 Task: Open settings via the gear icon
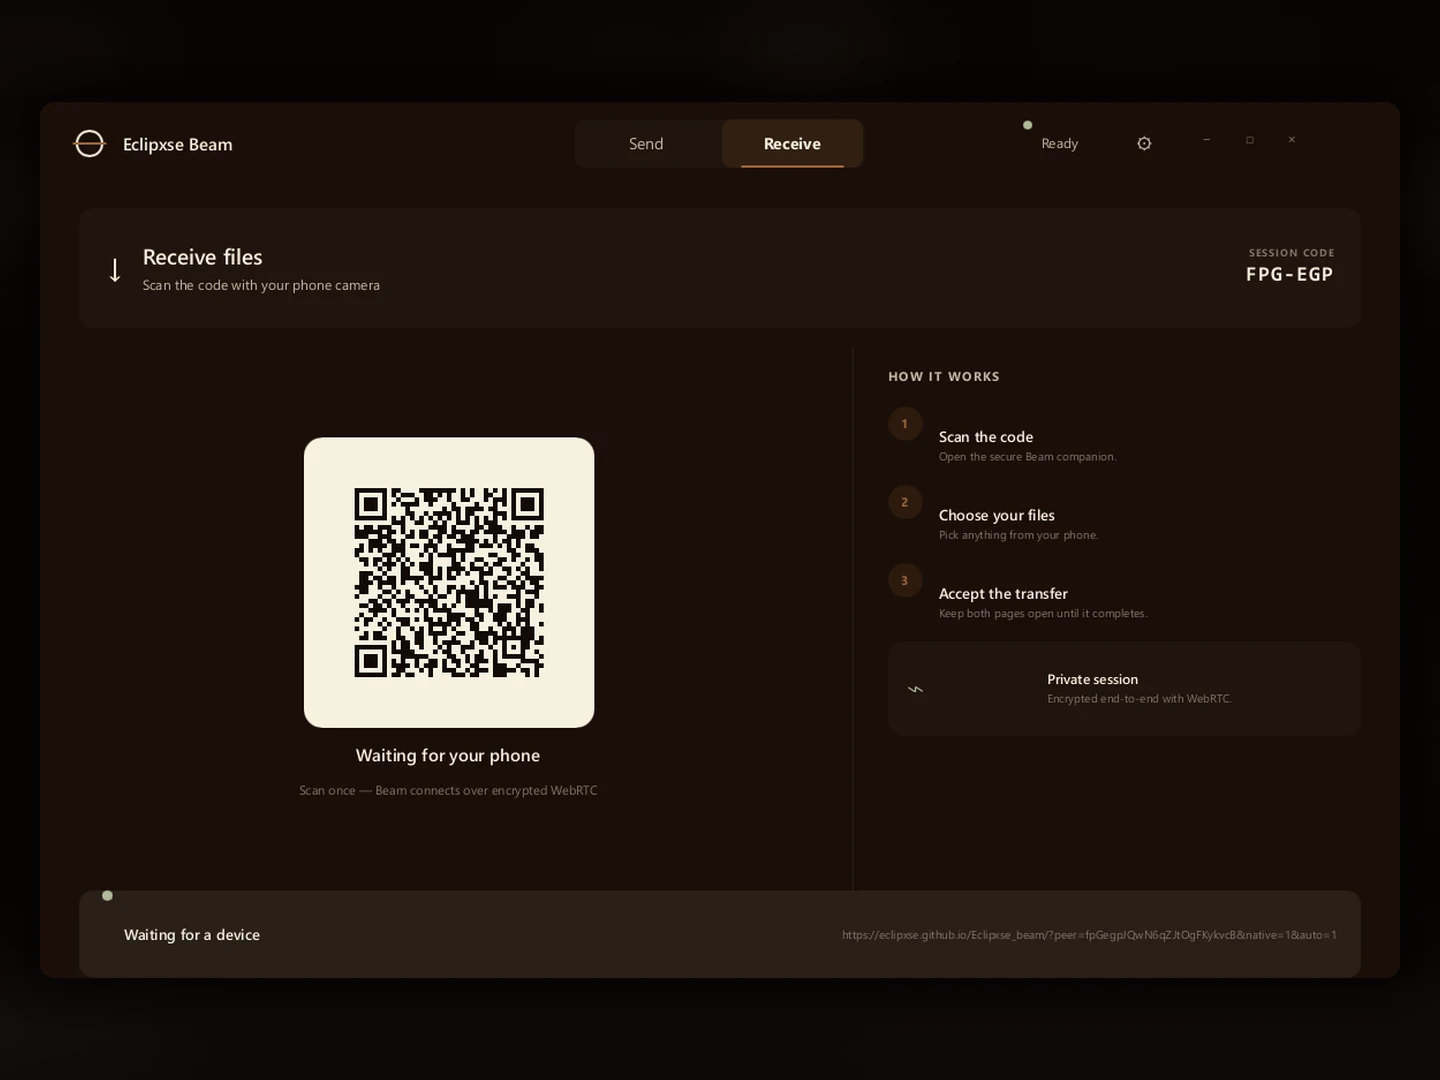[1144, 144]
